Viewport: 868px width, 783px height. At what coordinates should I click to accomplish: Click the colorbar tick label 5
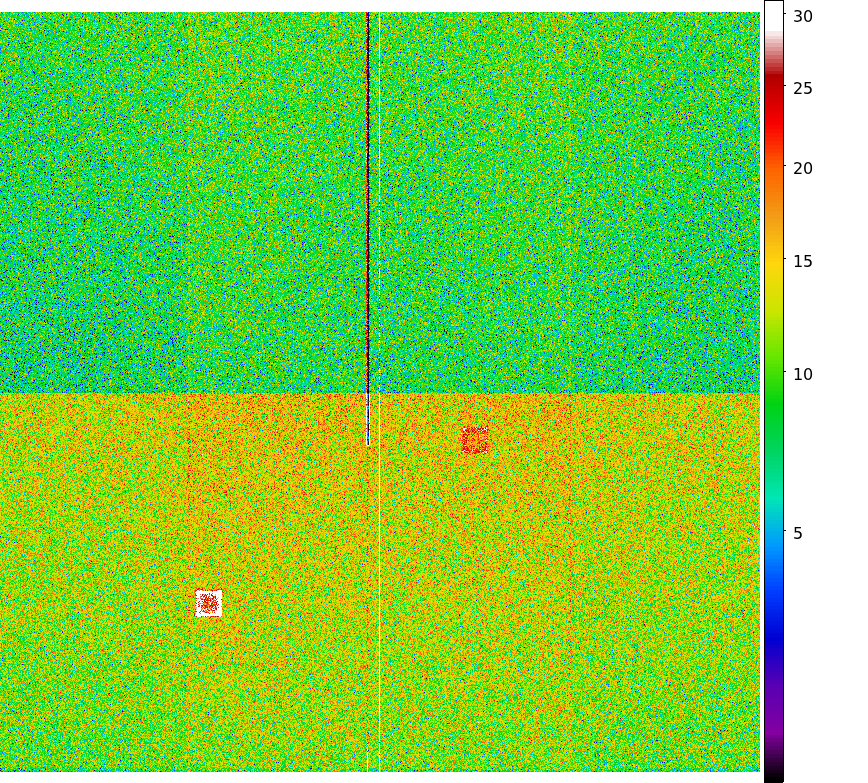point(798,533)
